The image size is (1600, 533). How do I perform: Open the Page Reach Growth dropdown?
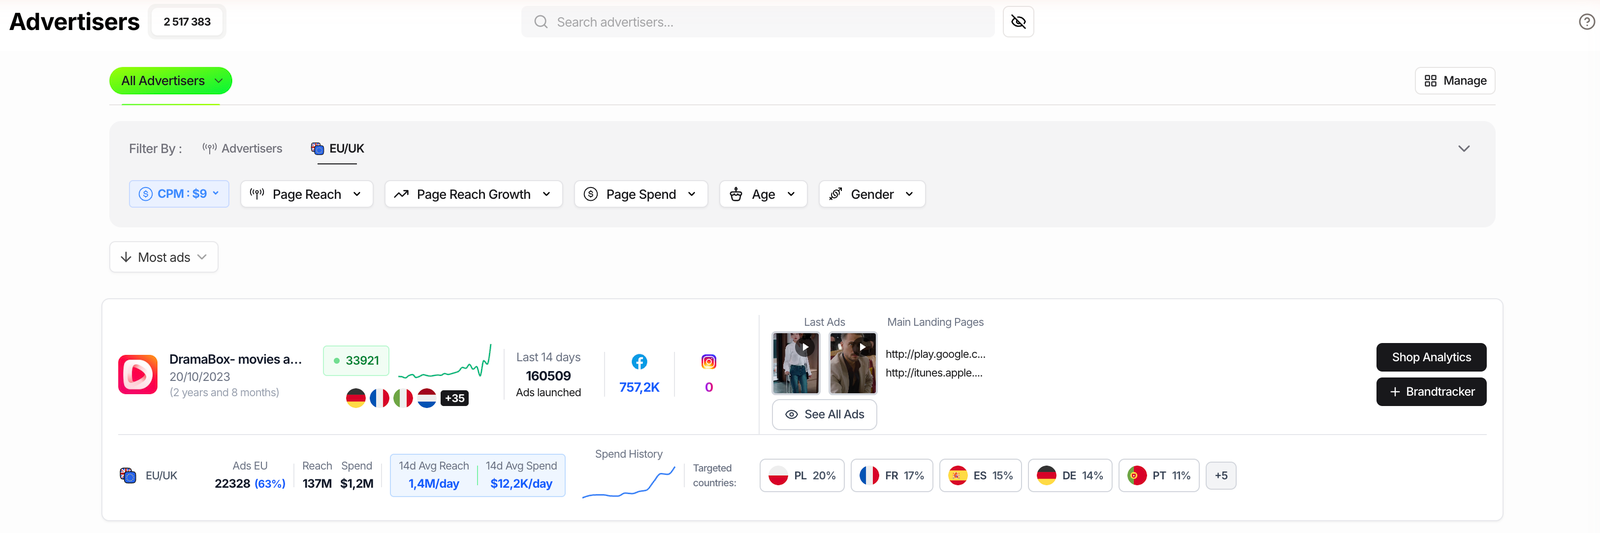pyautogui.click(x=474, y=194)
